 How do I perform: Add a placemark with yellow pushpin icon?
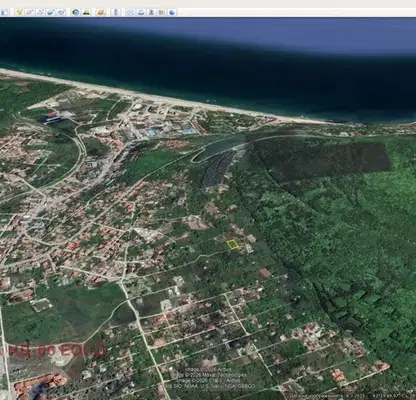19,13
